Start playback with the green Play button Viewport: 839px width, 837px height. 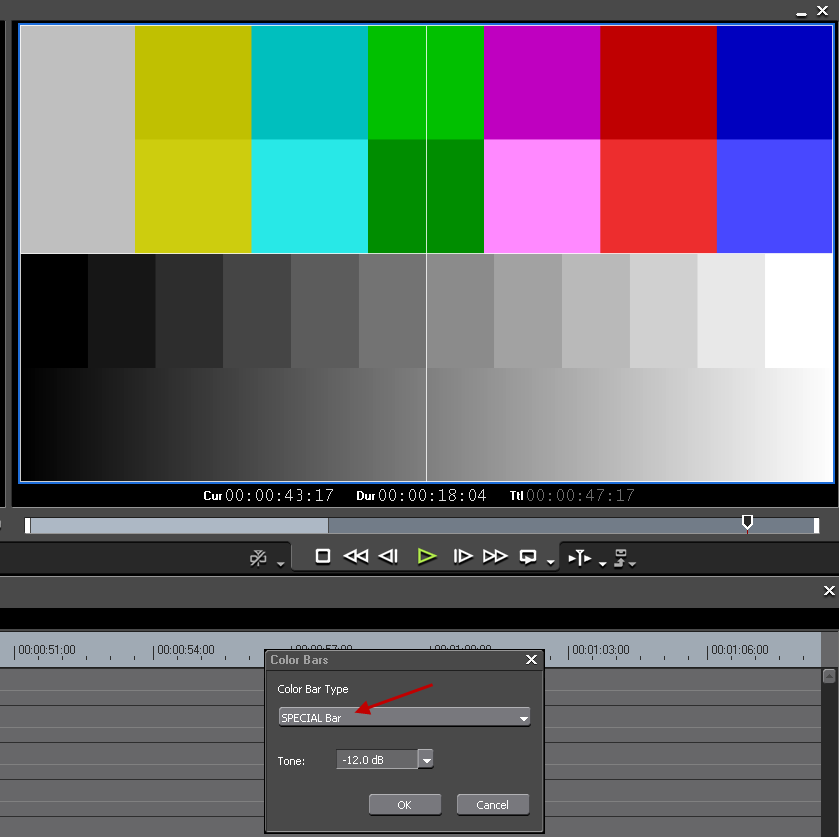427,557
